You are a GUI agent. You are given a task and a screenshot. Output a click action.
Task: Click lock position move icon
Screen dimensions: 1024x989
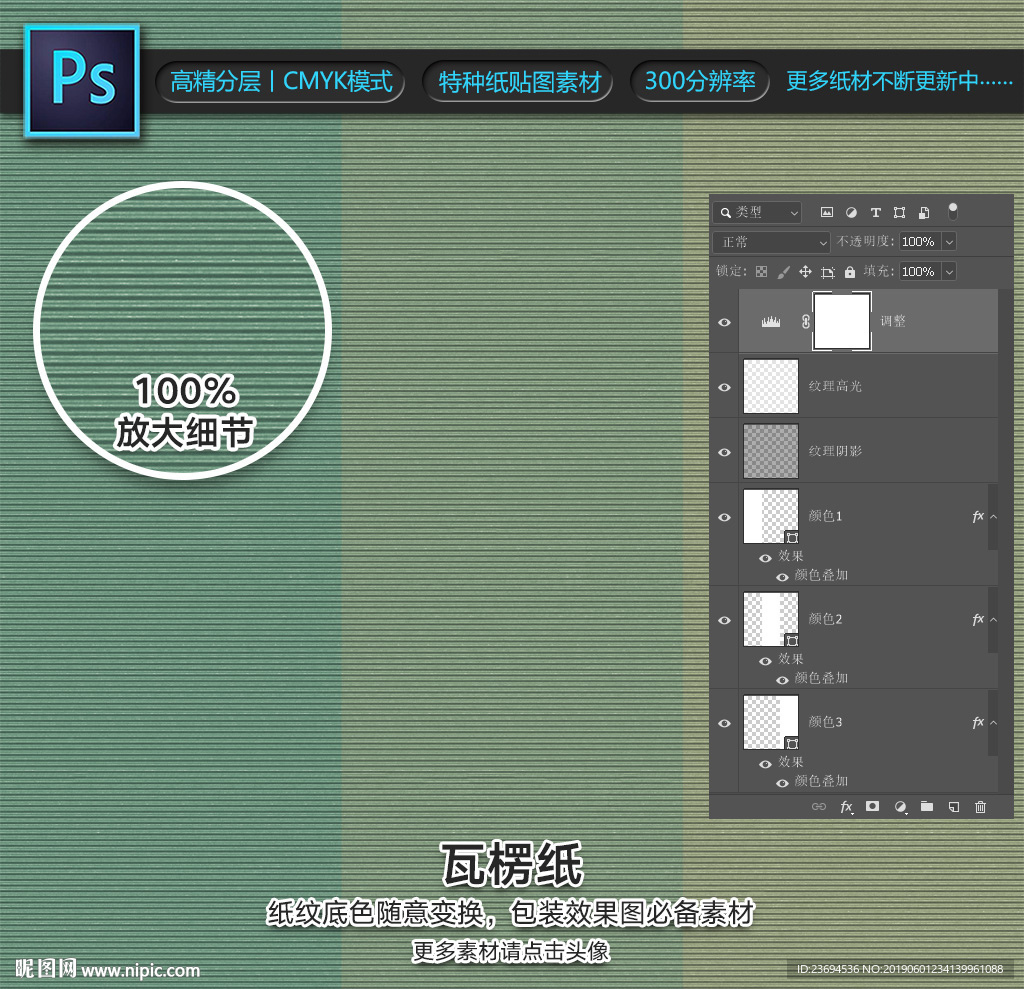(805, 272)
